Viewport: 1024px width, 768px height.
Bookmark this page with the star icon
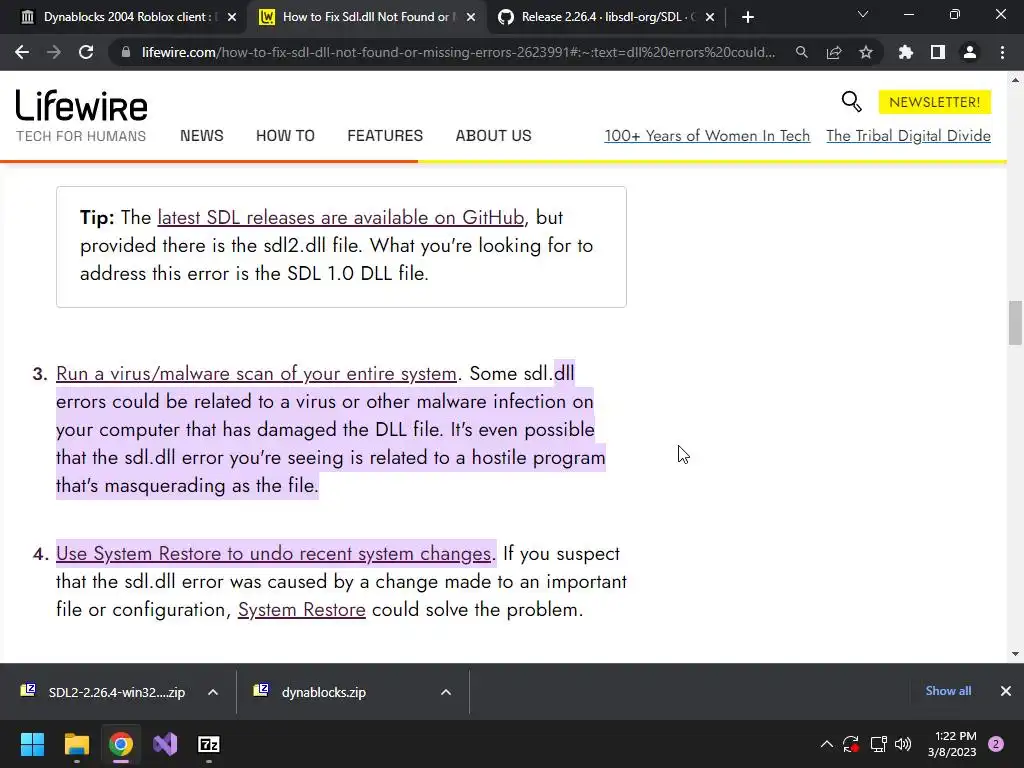[865, 52]
